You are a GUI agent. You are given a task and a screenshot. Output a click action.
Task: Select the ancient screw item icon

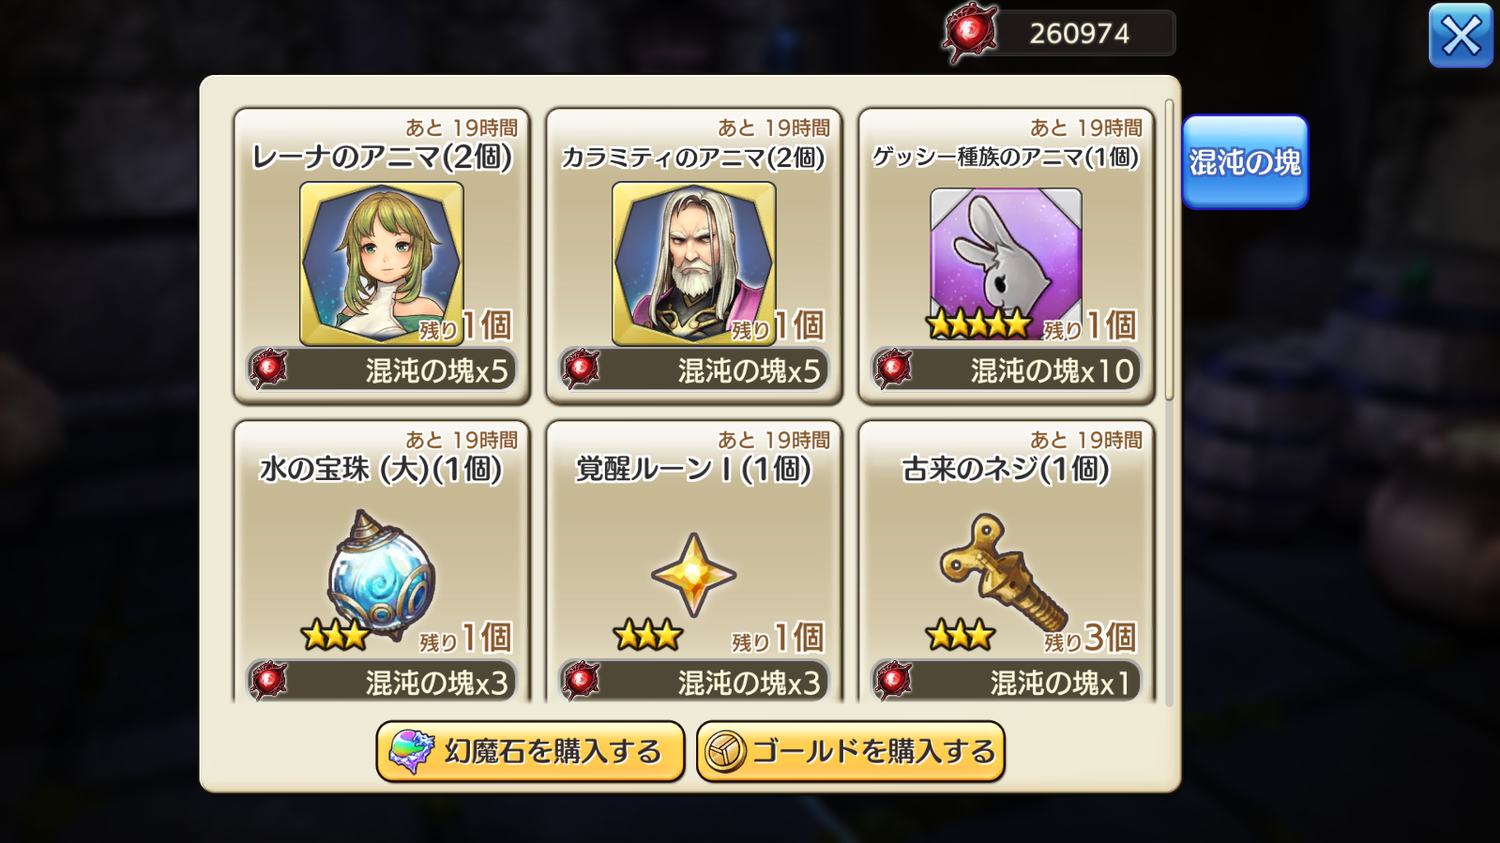point(1003,572)
